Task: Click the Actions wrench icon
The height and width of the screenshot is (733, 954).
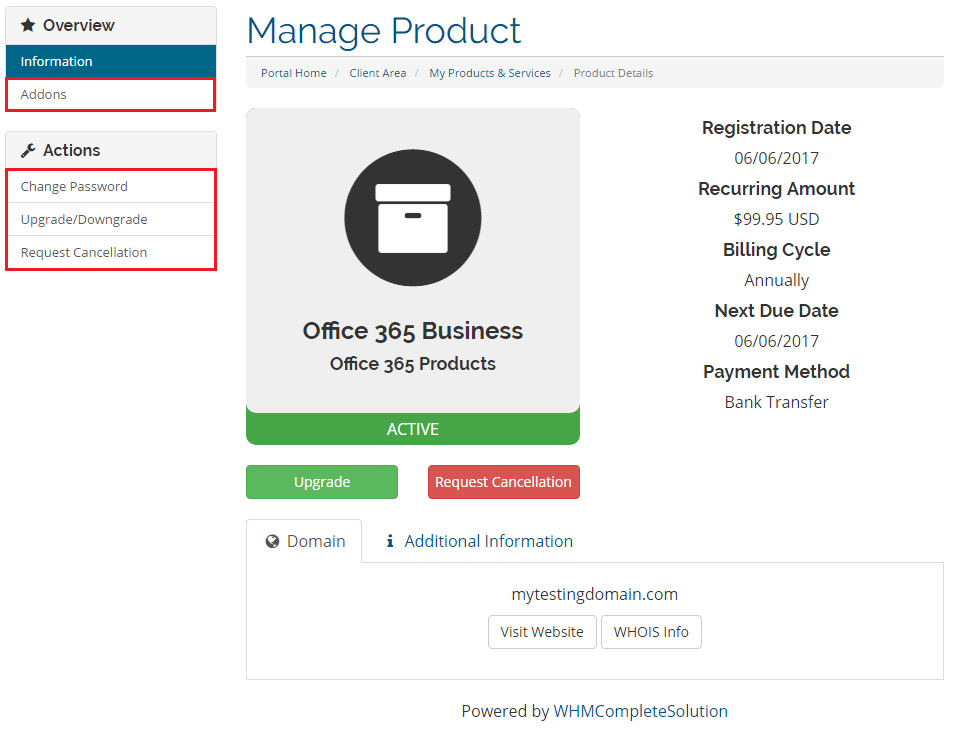Action: point(28,150)
